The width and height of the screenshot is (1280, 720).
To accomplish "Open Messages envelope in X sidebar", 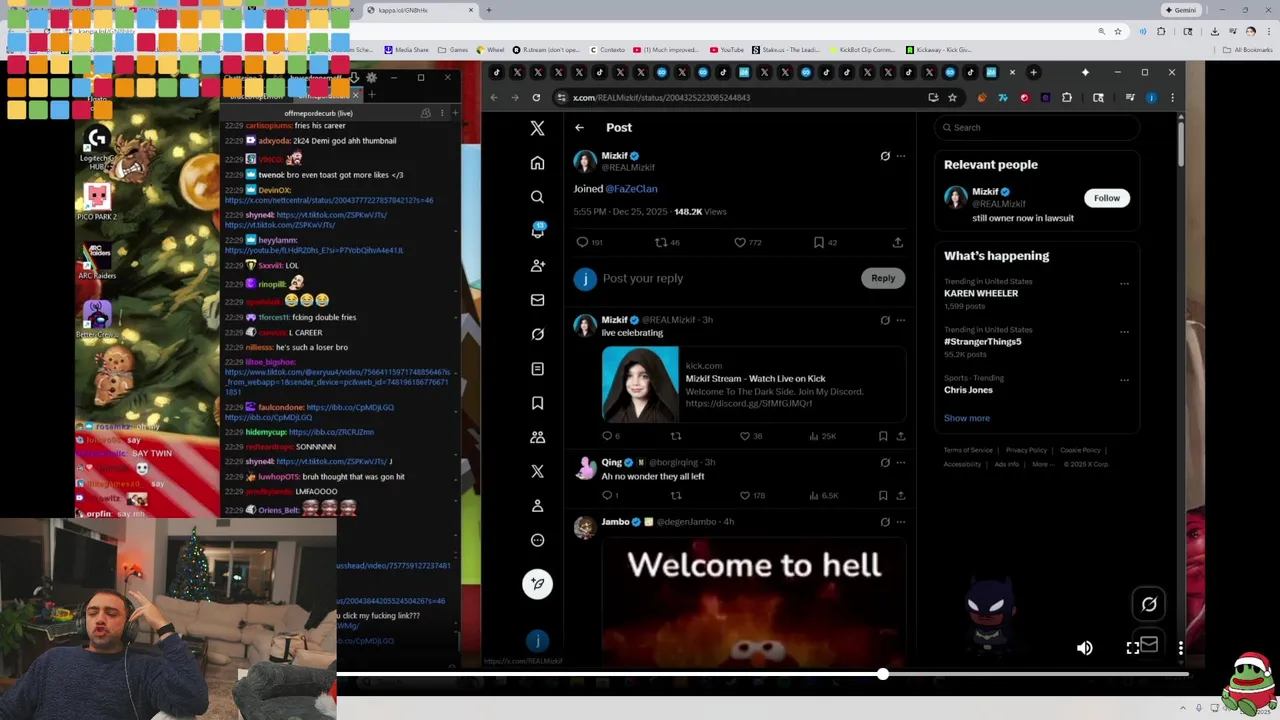I will pyautogui.click(x=537, y=300).
